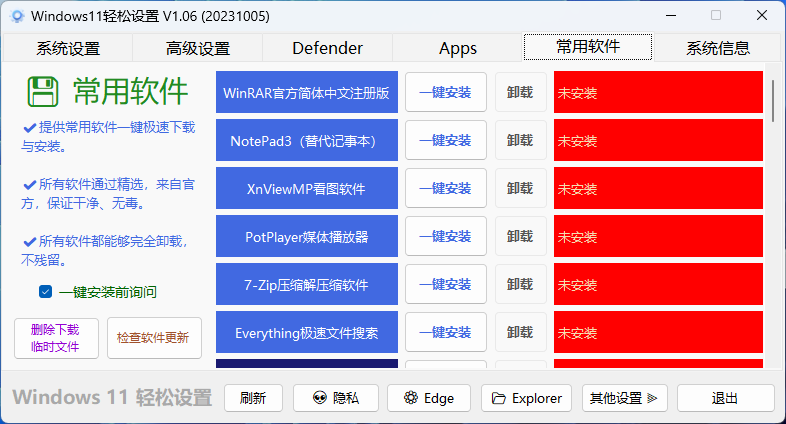
Task: Open Explorer settings button
Action: click(526, 398)
